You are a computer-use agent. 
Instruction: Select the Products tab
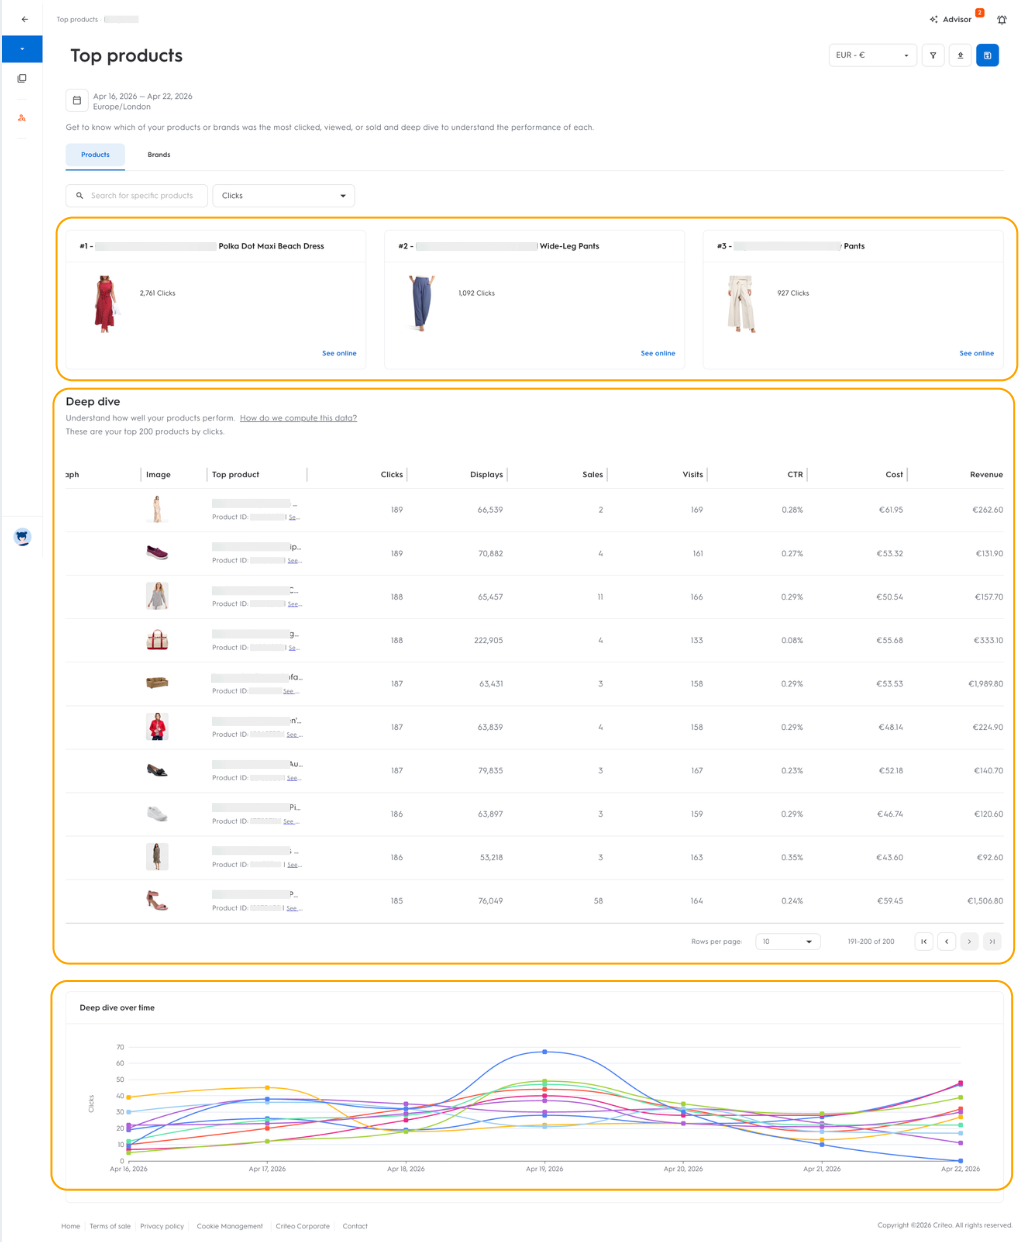95,155
